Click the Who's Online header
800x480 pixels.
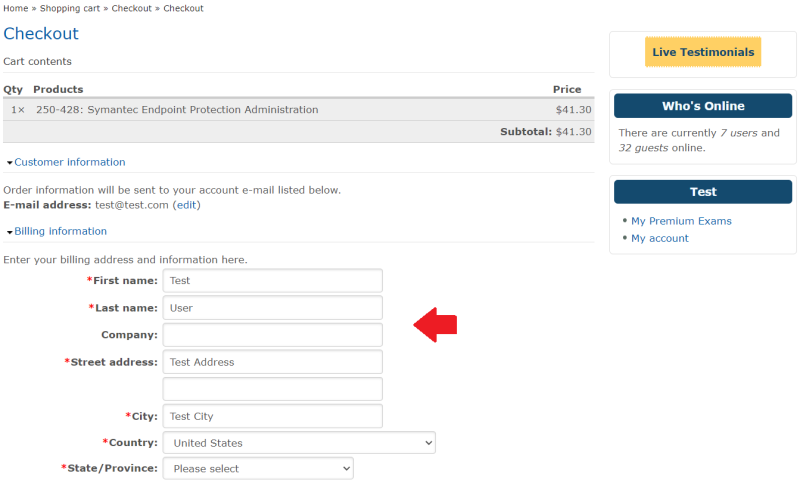[703, 106]
